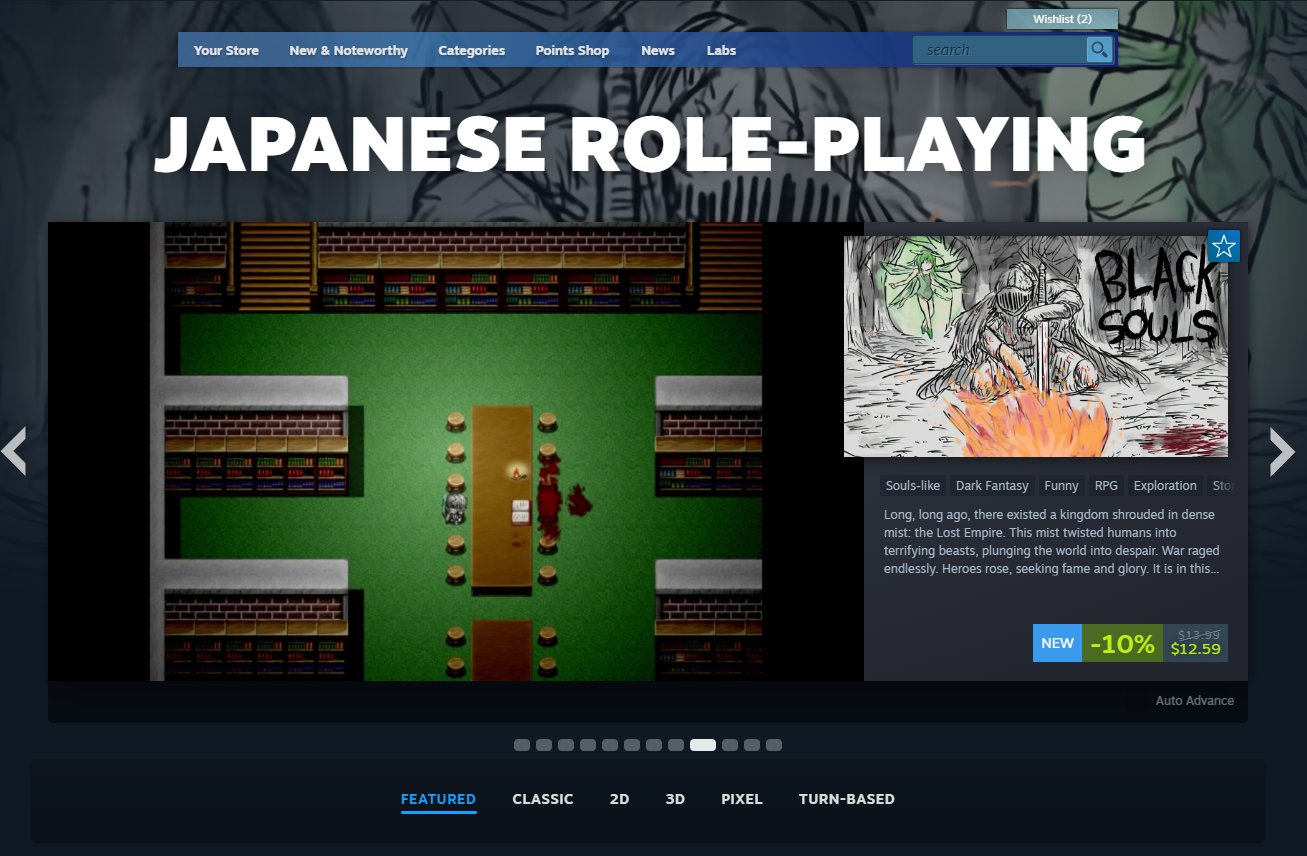
Task: Click the NEW badge on Black Souls
Action: (x=1057, y=643)
